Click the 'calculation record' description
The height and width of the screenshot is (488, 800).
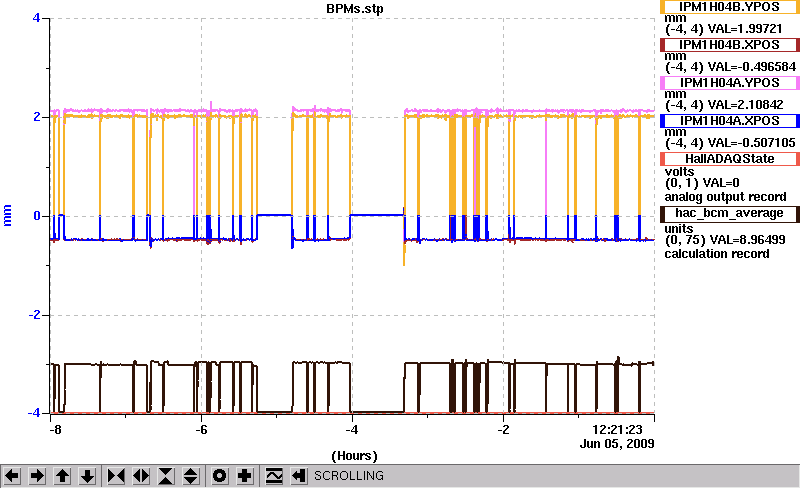(x=717, y=254)
